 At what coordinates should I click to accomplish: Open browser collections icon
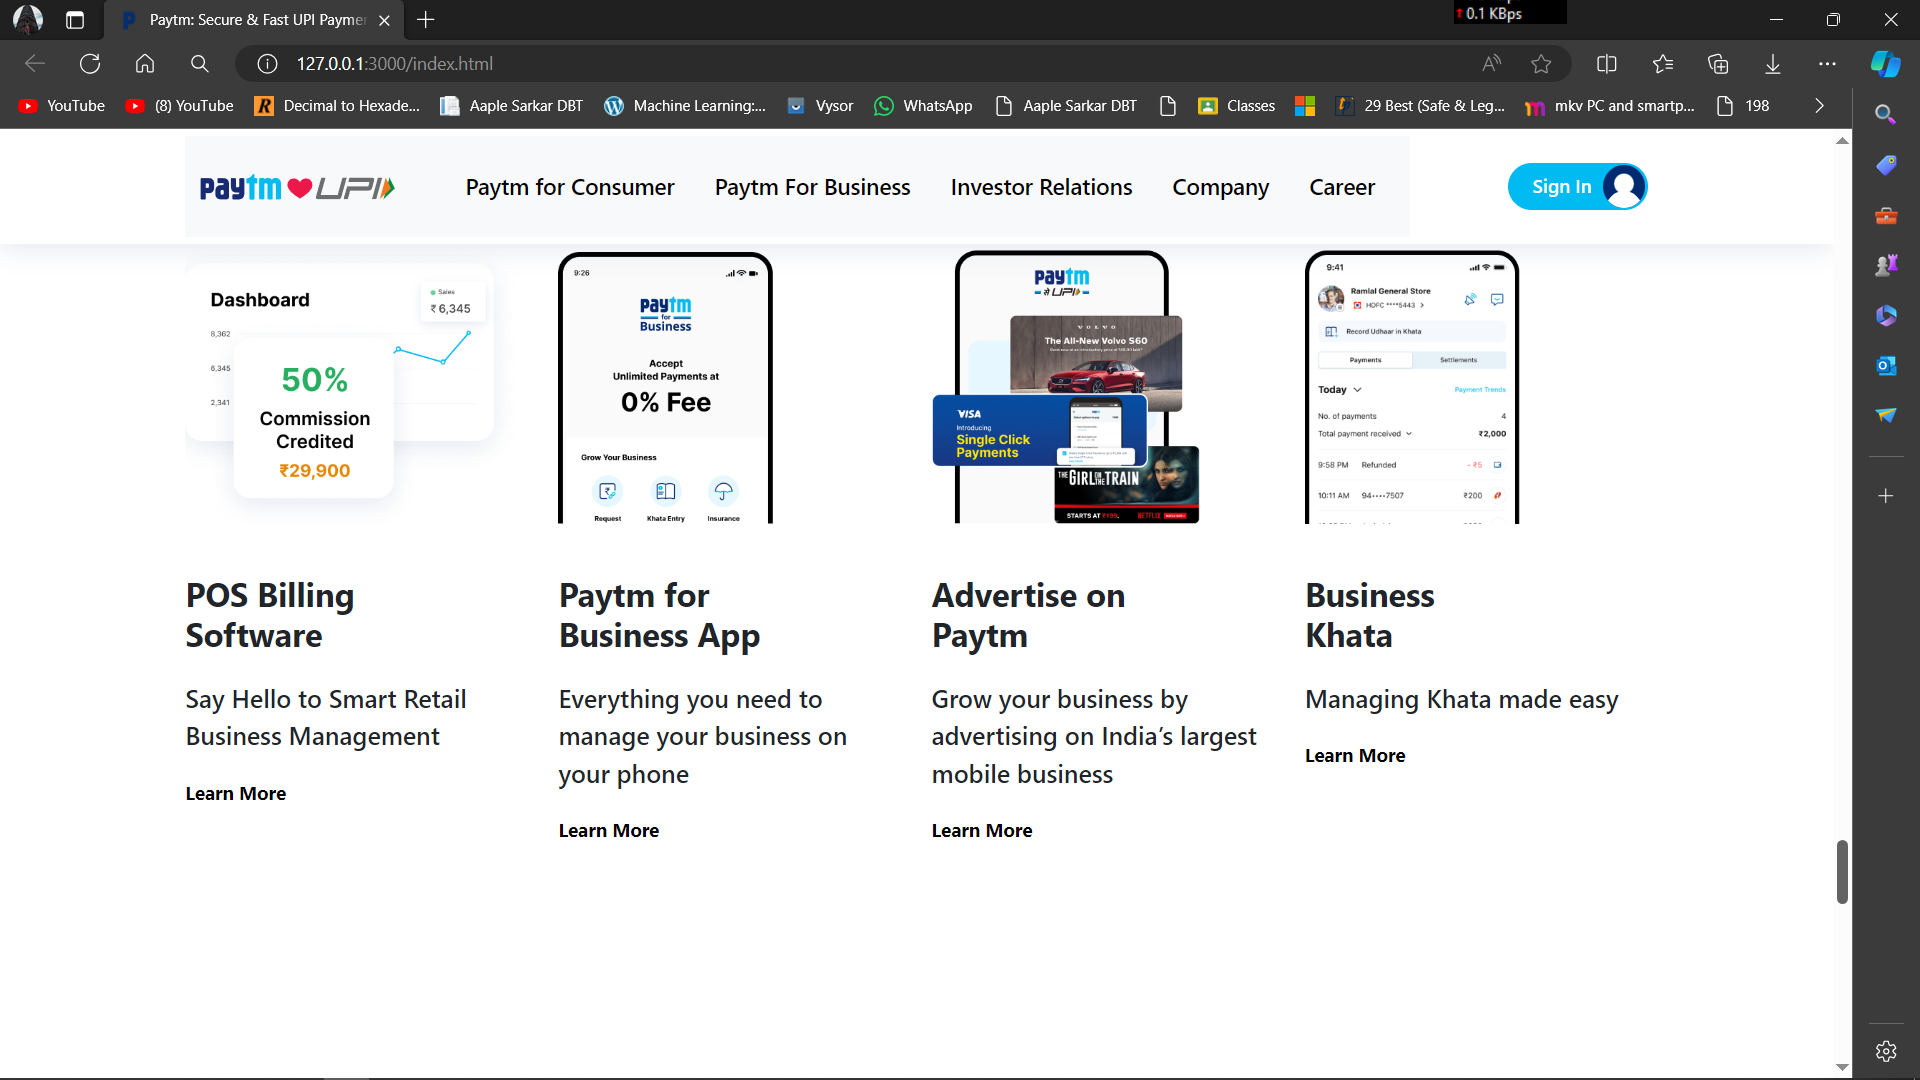coord(1718,64)
